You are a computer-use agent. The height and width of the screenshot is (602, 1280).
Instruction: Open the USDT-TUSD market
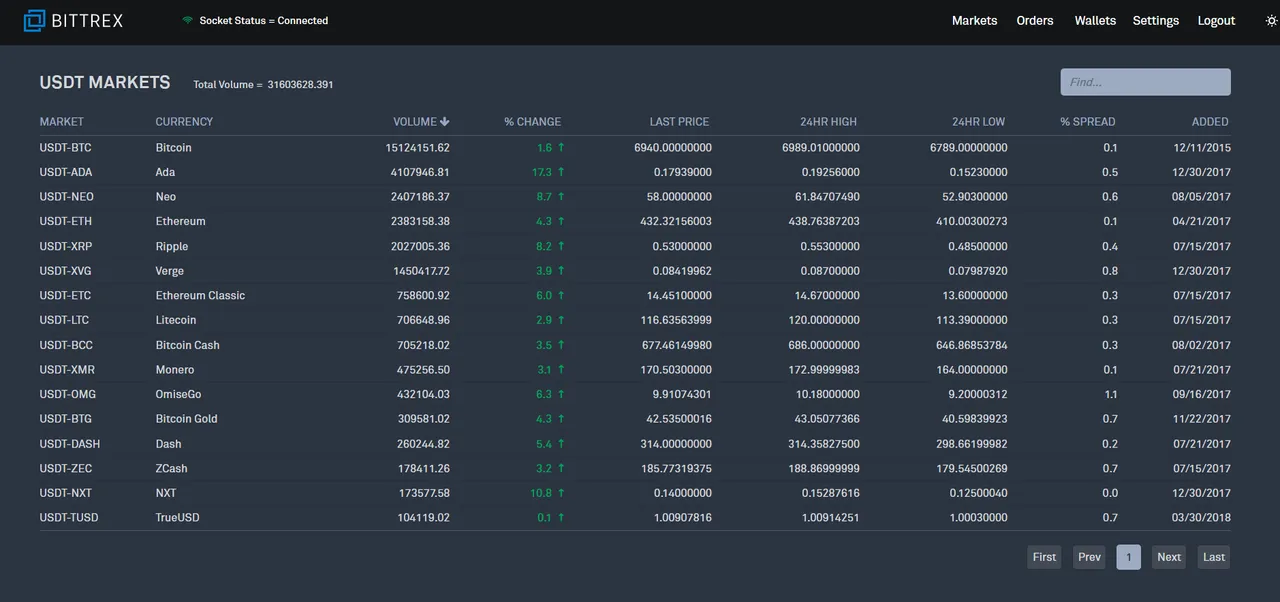click(x=69, y=518)
